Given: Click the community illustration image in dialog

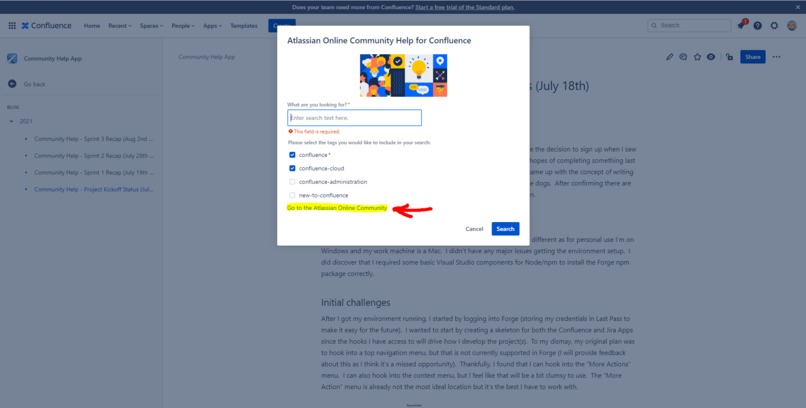Looking at the screenshot, I should tap(404, 76).
